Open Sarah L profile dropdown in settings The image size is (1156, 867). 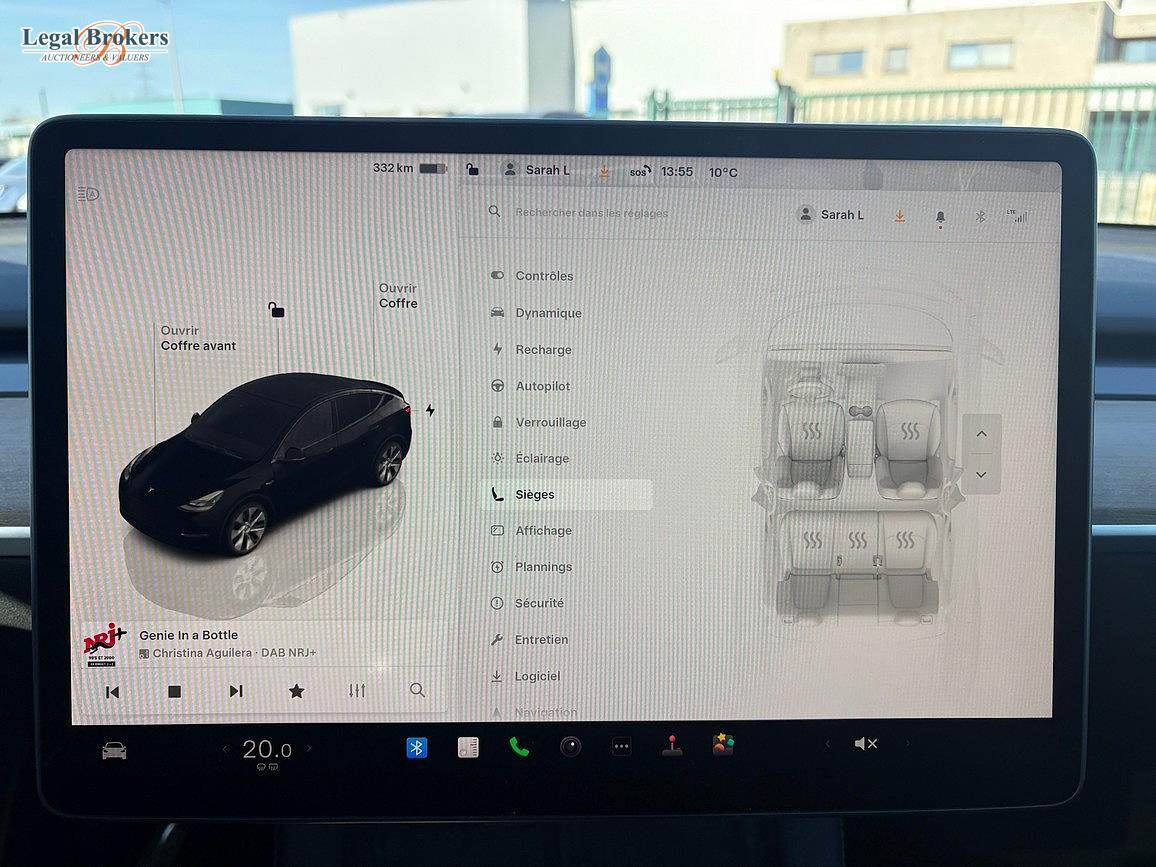(x=832, y=215)
